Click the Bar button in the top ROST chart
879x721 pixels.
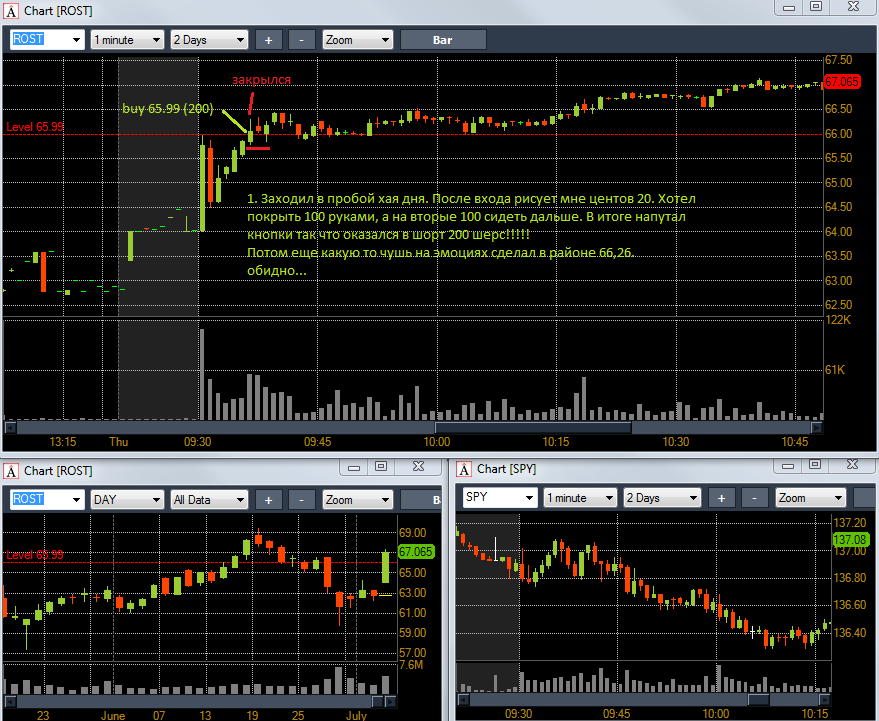pos(443,40)
